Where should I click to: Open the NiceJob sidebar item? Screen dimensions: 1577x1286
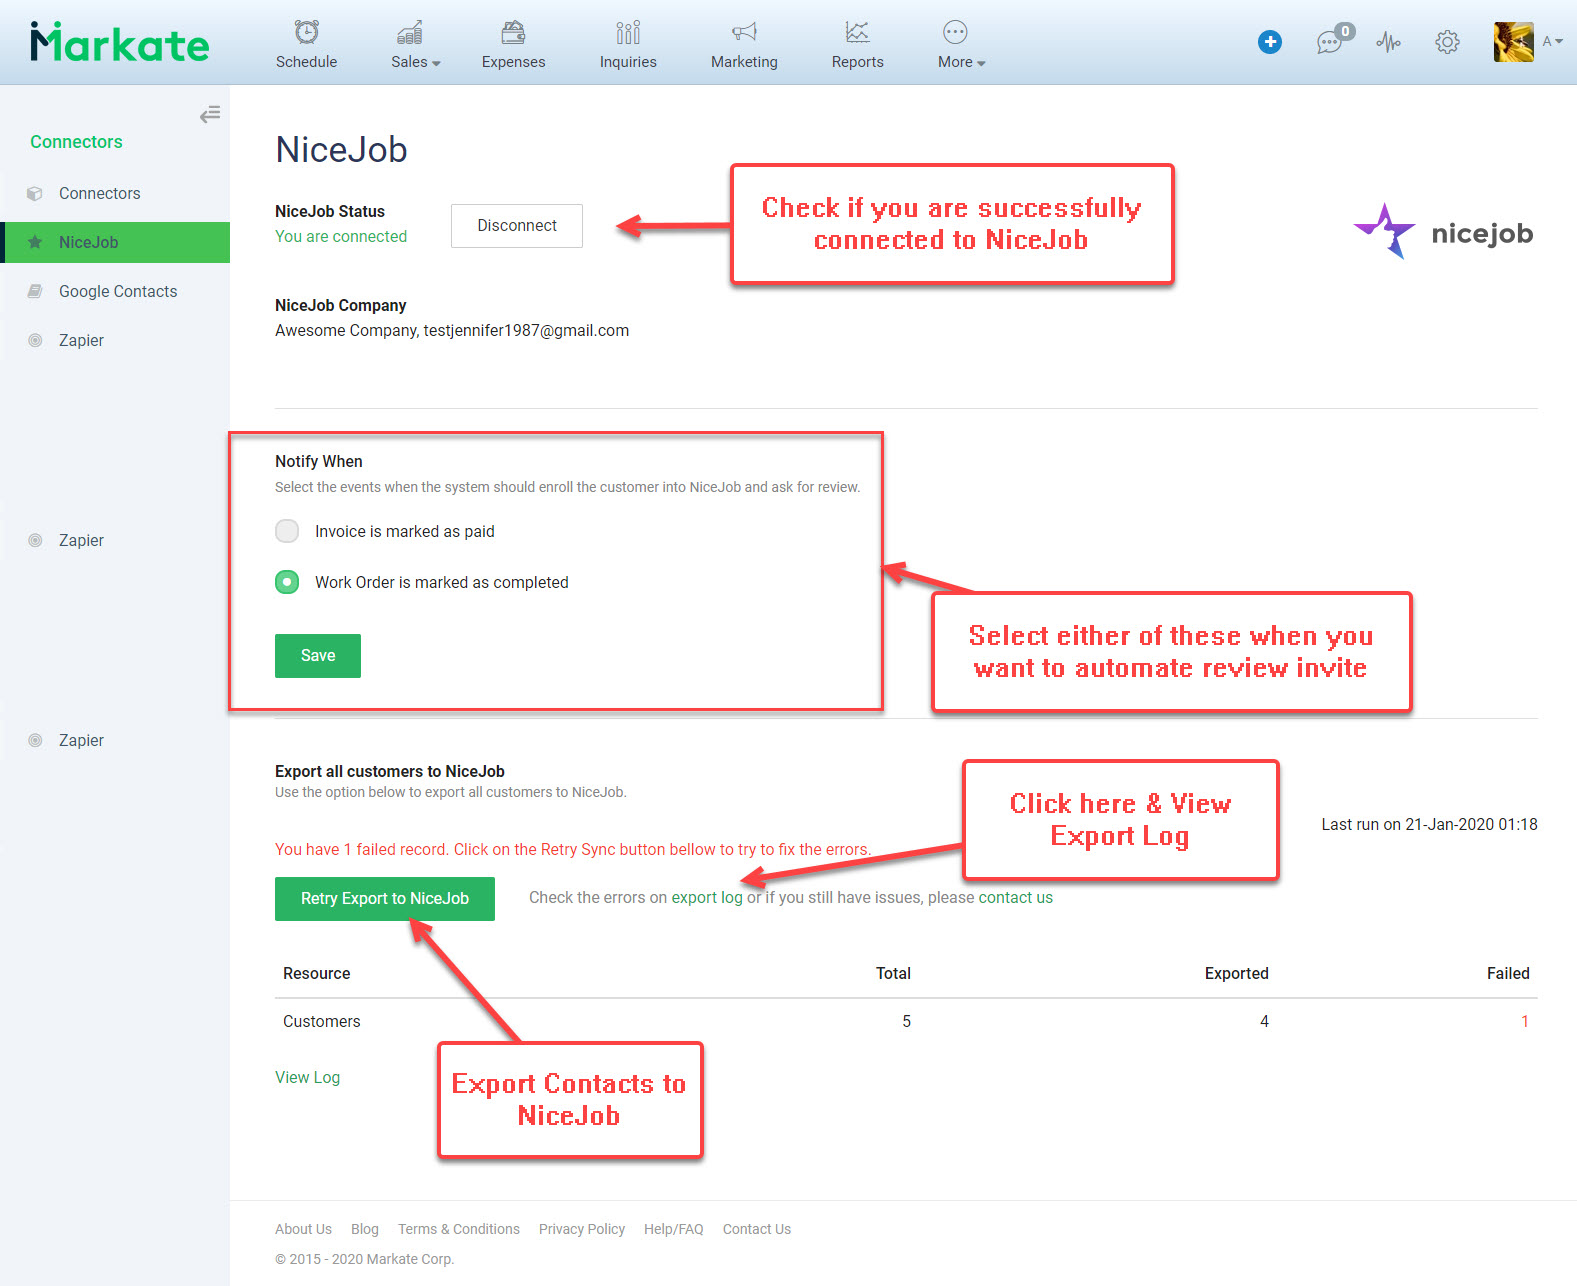point(115,243)
